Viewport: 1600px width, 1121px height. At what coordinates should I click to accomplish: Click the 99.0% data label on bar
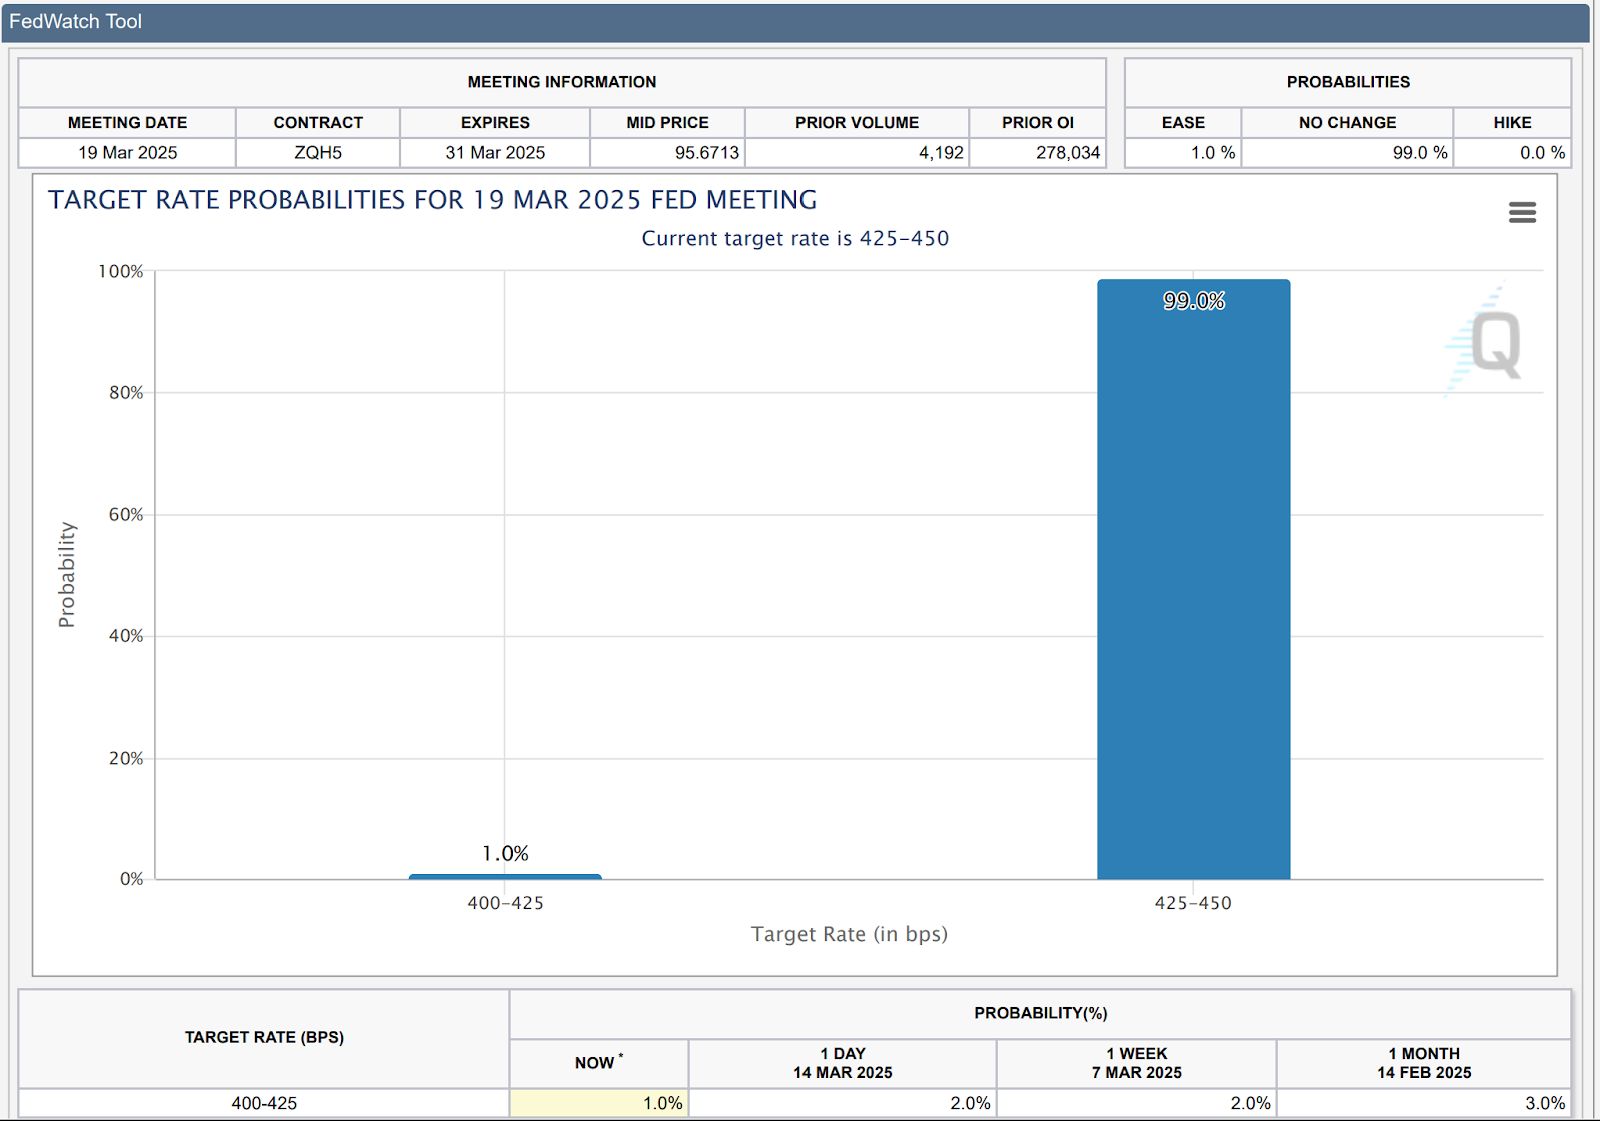[x=1193, y=301]
